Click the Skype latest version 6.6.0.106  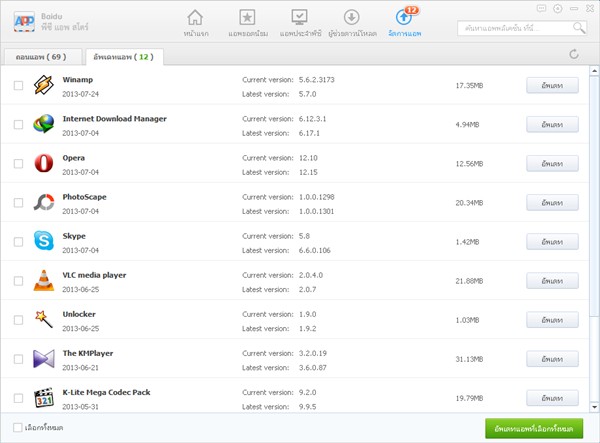[x=315, y=250]
